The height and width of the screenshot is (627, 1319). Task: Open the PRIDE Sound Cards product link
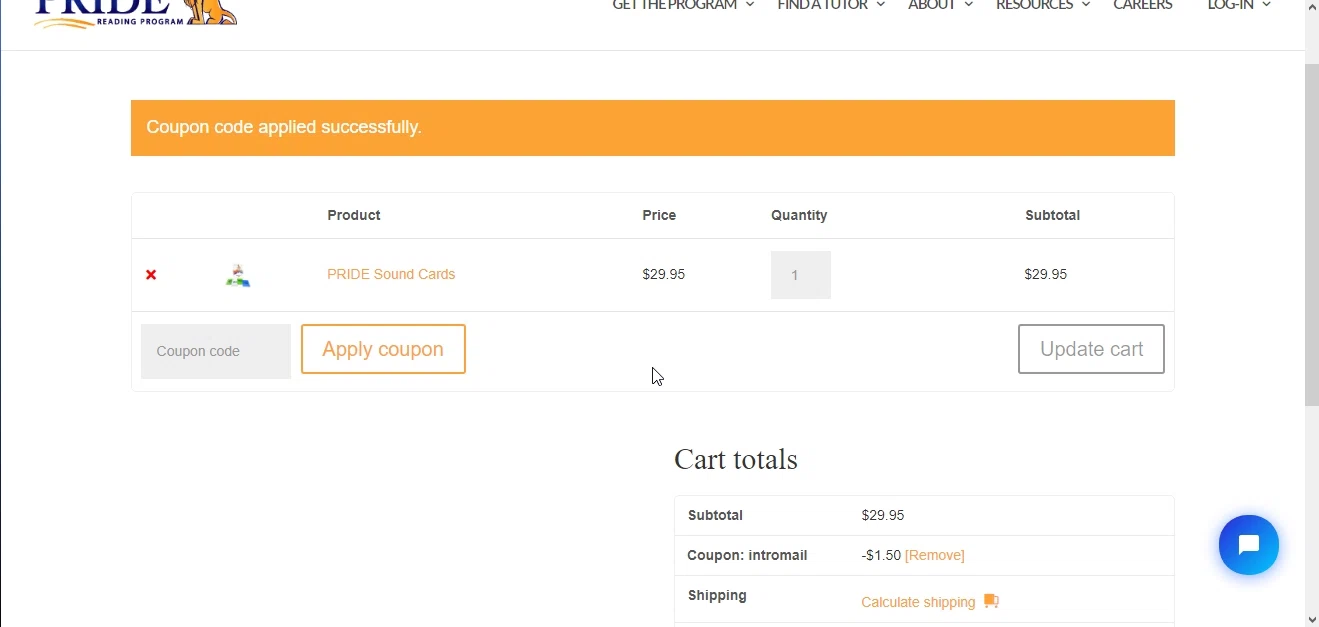(x=391, y=274)
